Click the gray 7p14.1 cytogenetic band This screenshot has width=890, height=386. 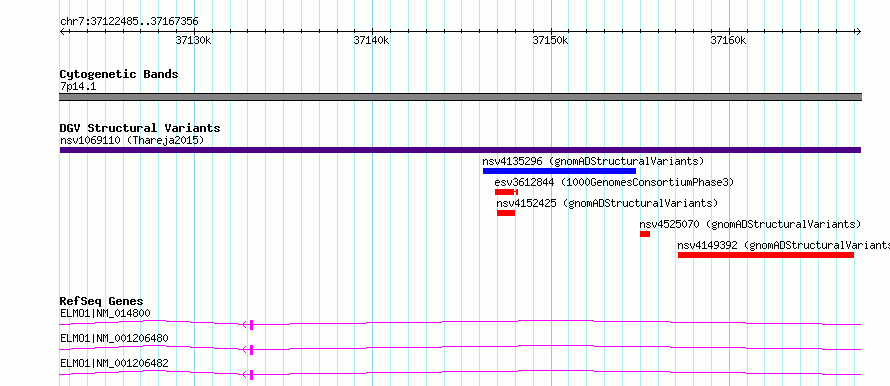tap(460, 97)
